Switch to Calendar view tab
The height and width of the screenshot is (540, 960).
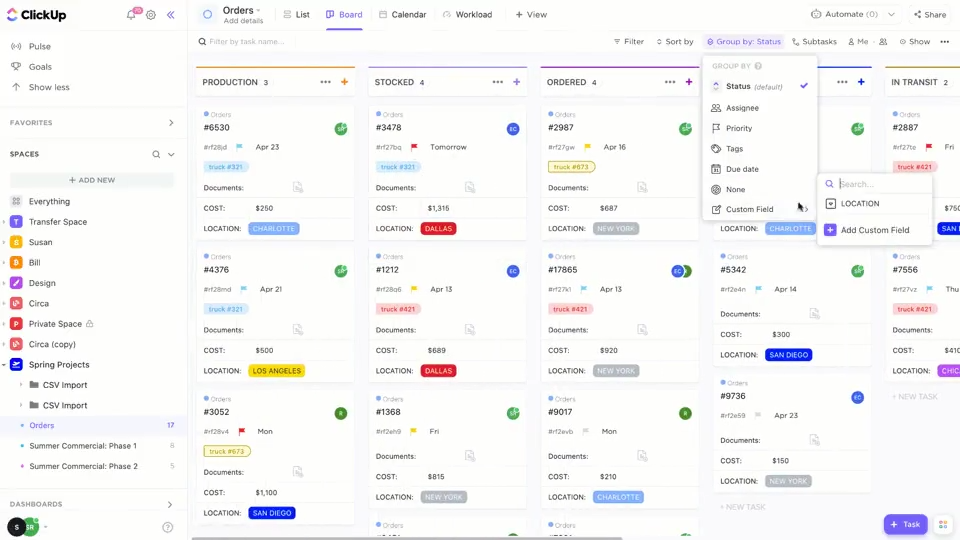[402, 15]
